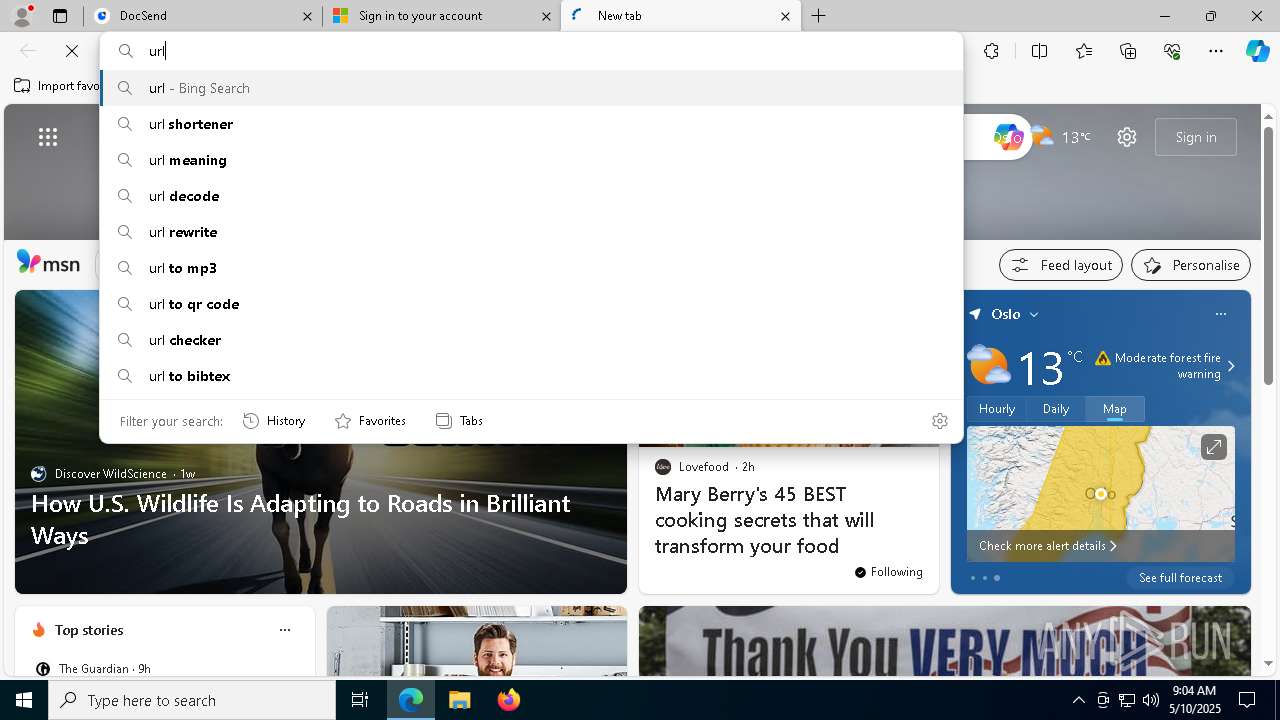Screen dimensions: 1280x720
Task: Open Settings and more ellipsis menu
Action: click(1216, 51)
